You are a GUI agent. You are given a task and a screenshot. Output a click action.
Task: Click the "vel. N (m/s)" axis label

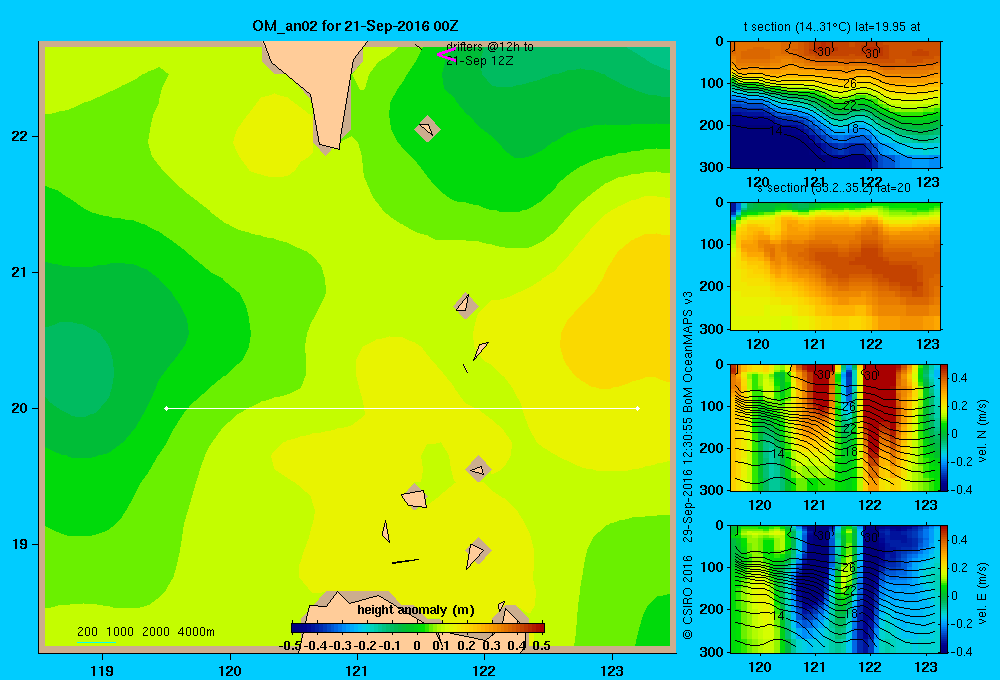pos(982,430)
